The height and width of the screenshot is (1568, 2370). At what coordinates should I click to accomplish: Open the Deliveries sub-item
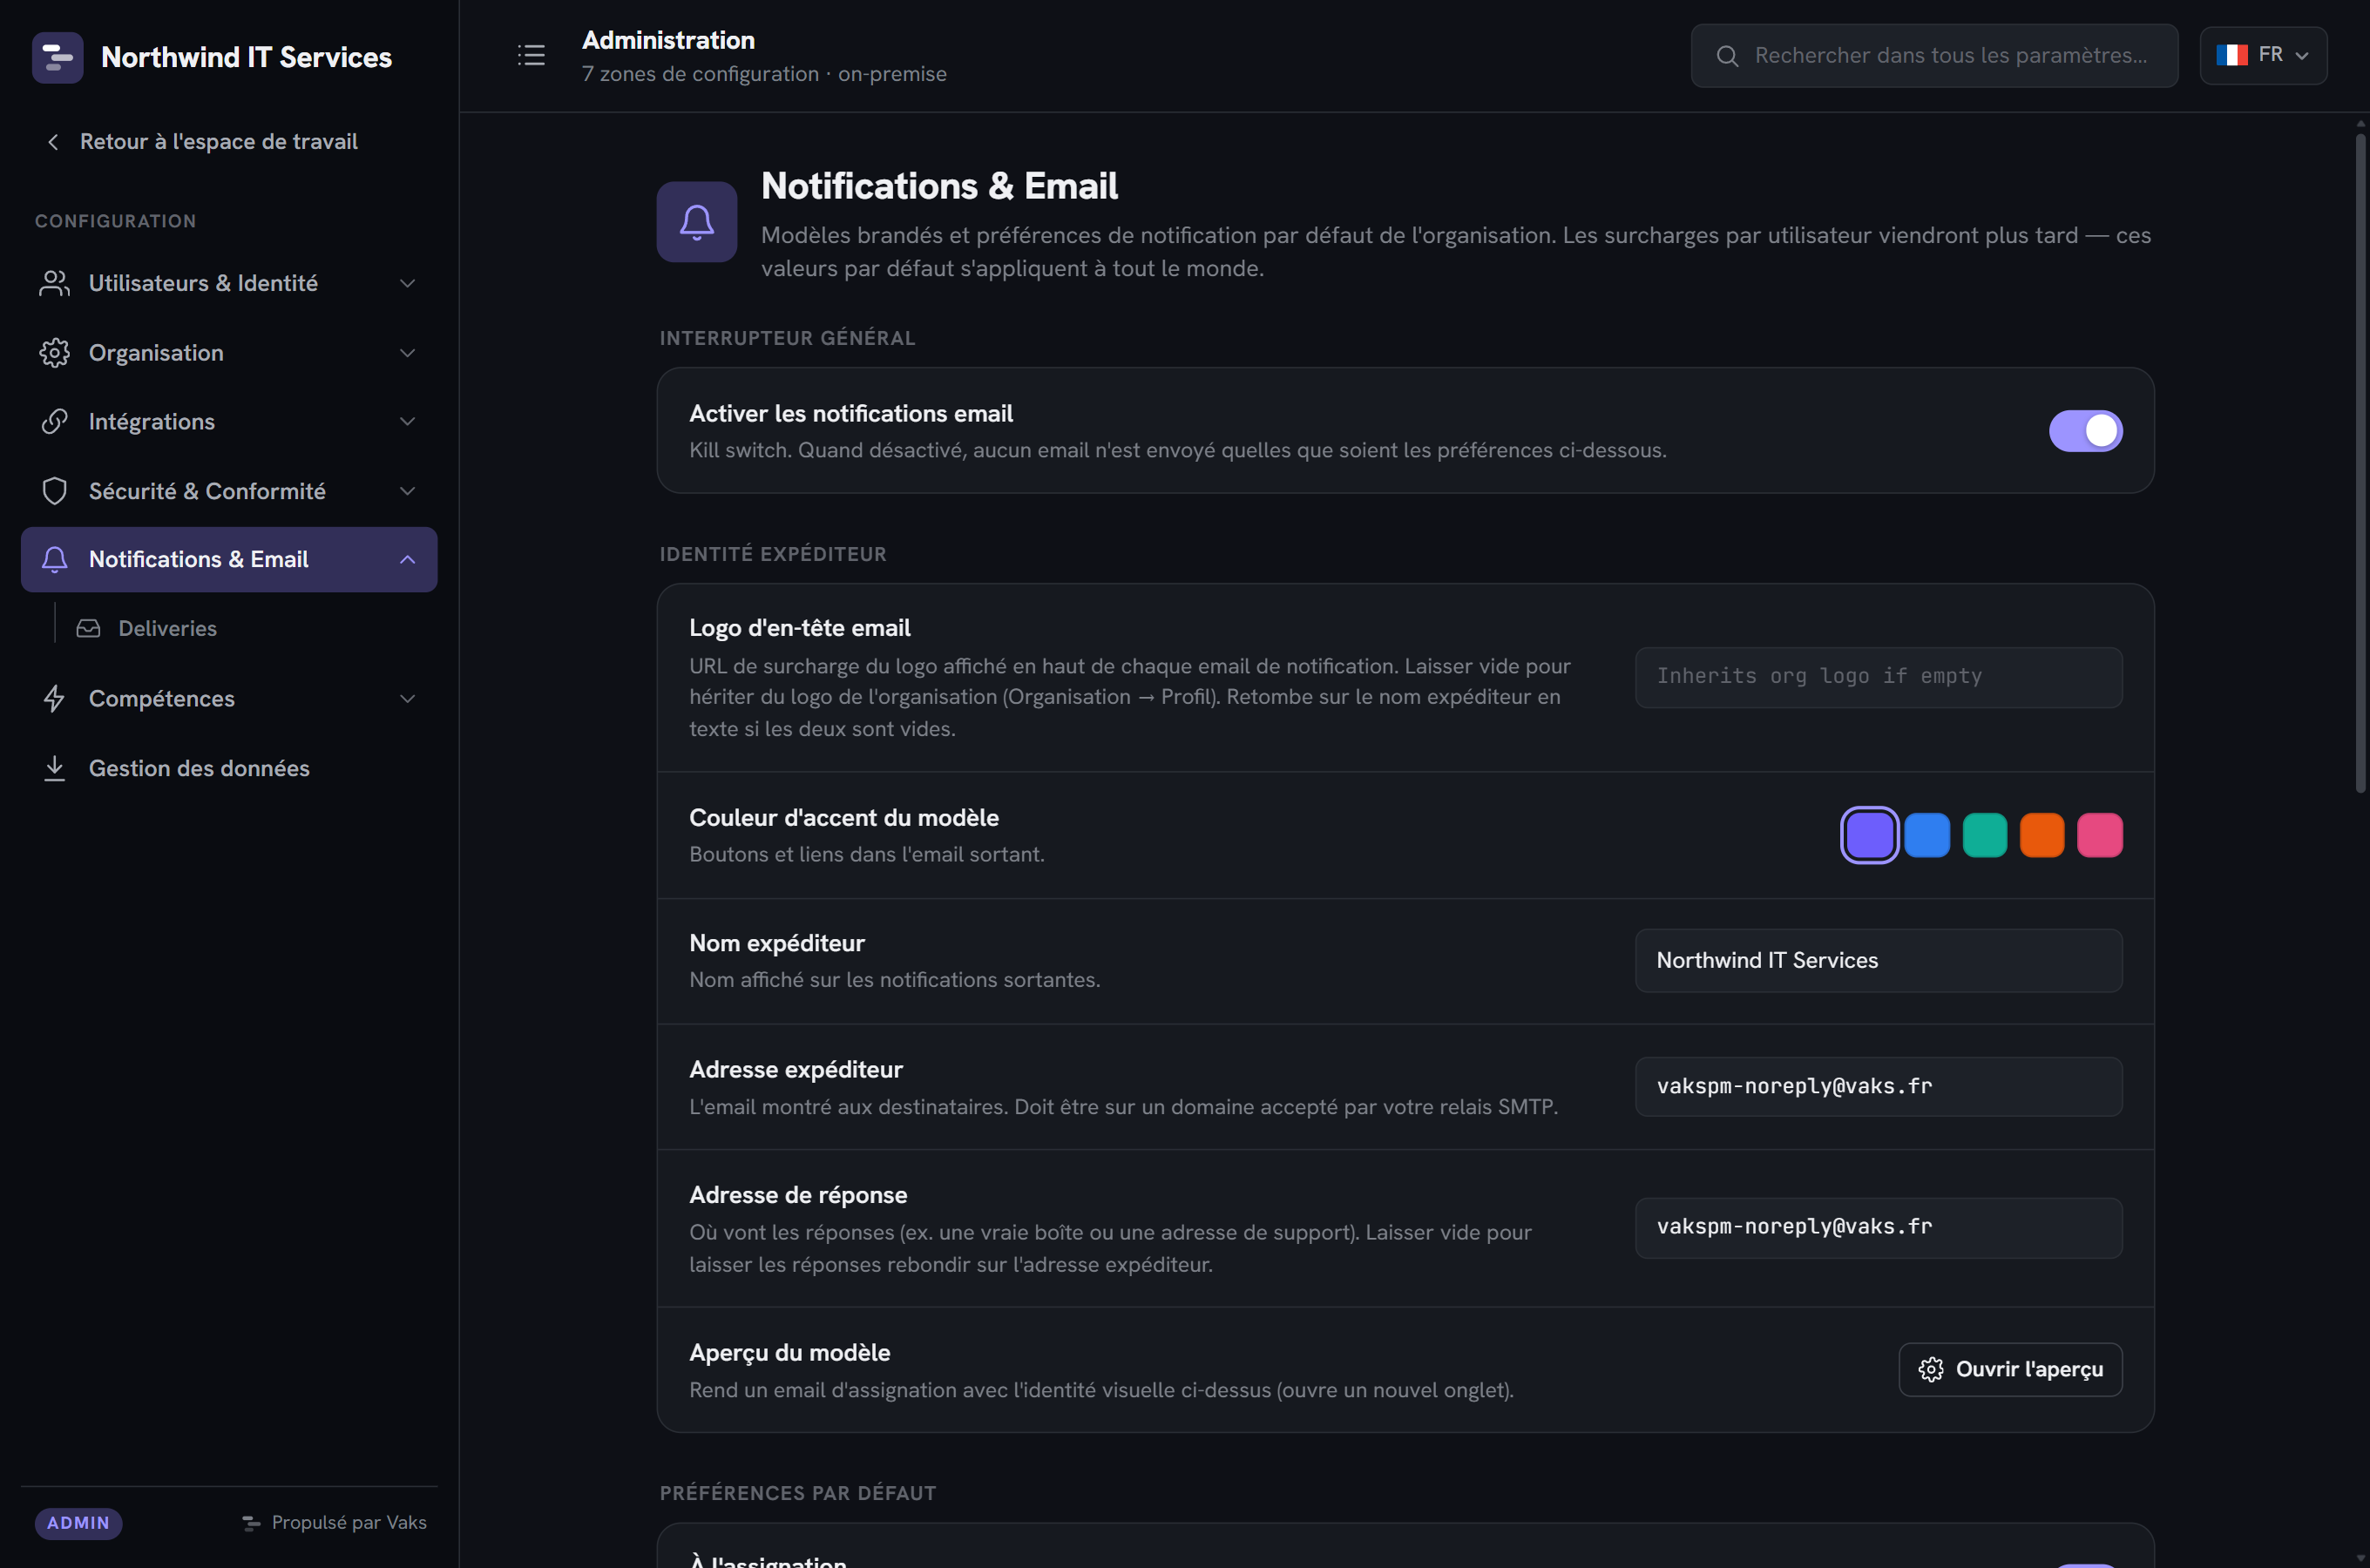click(x=246, y=628)
